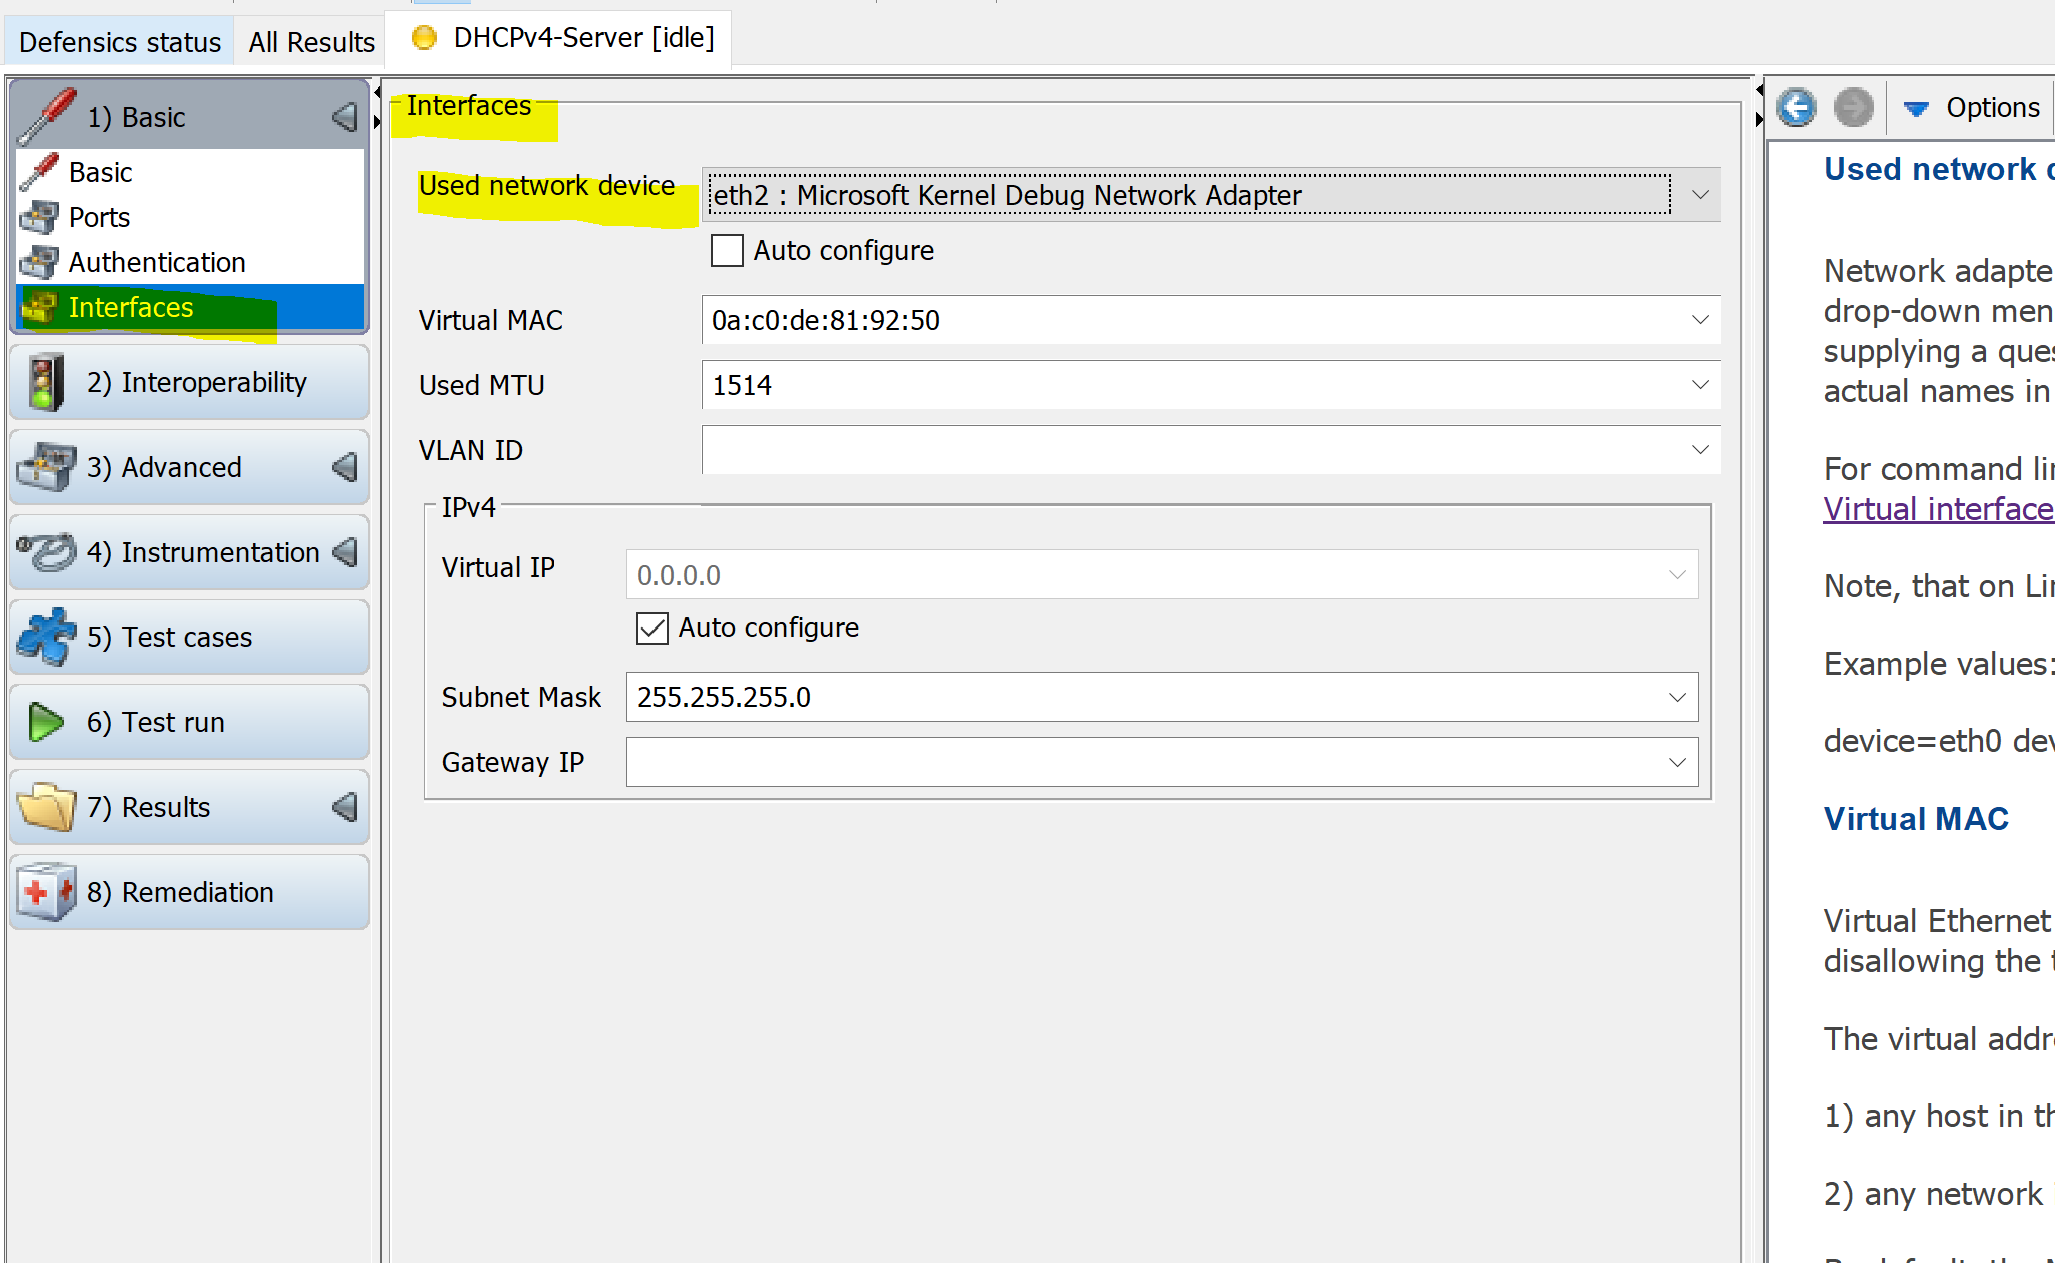Click the Subnet Mask value 255.255.255.0
2055x1263 pixels.
point(724,697)
